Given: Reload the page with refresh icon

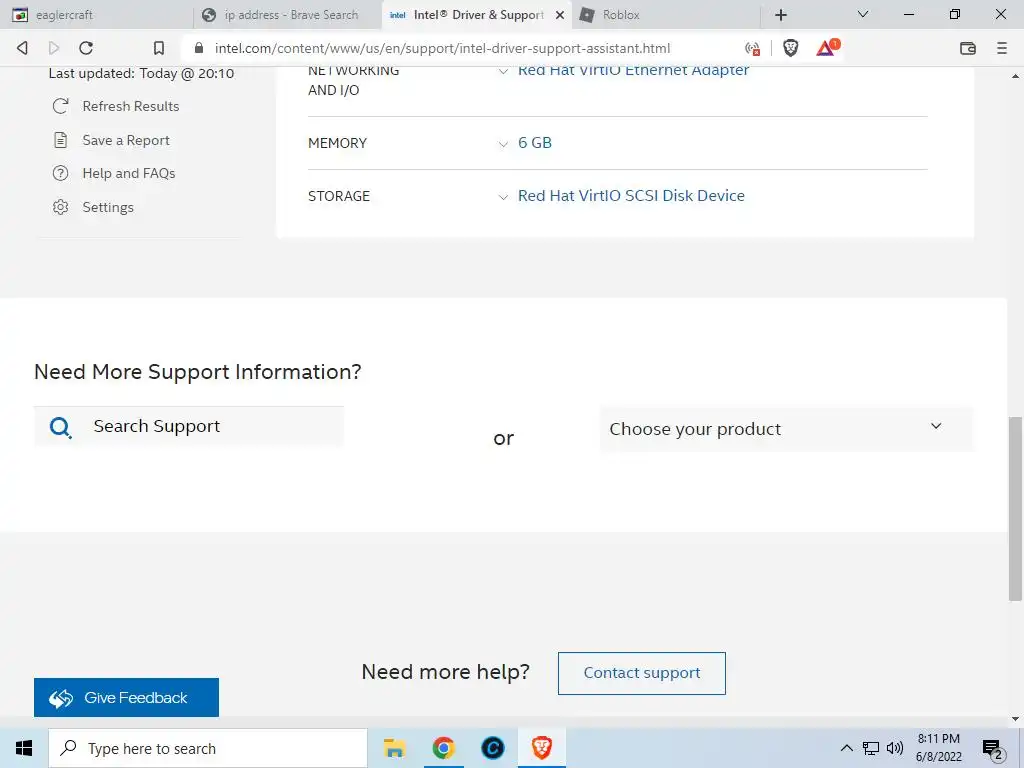Looking at the screenshot, I should coord(86,48).
